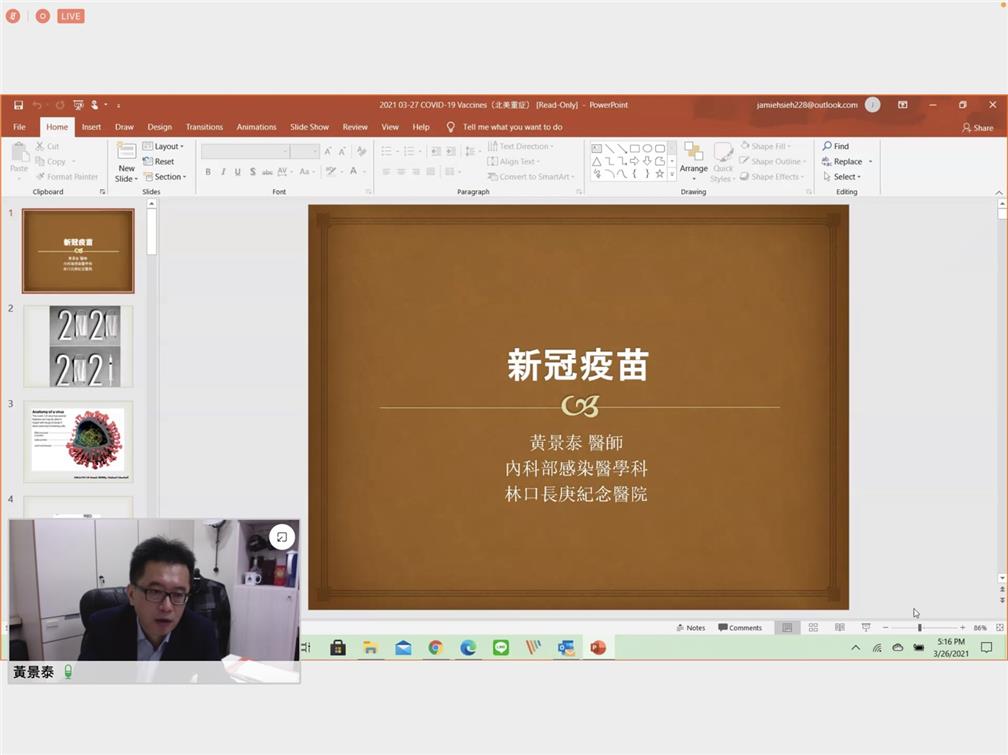Start Slide Show from status bar icon
Viewport: 1008px width, 755px height.
point(866,628)
